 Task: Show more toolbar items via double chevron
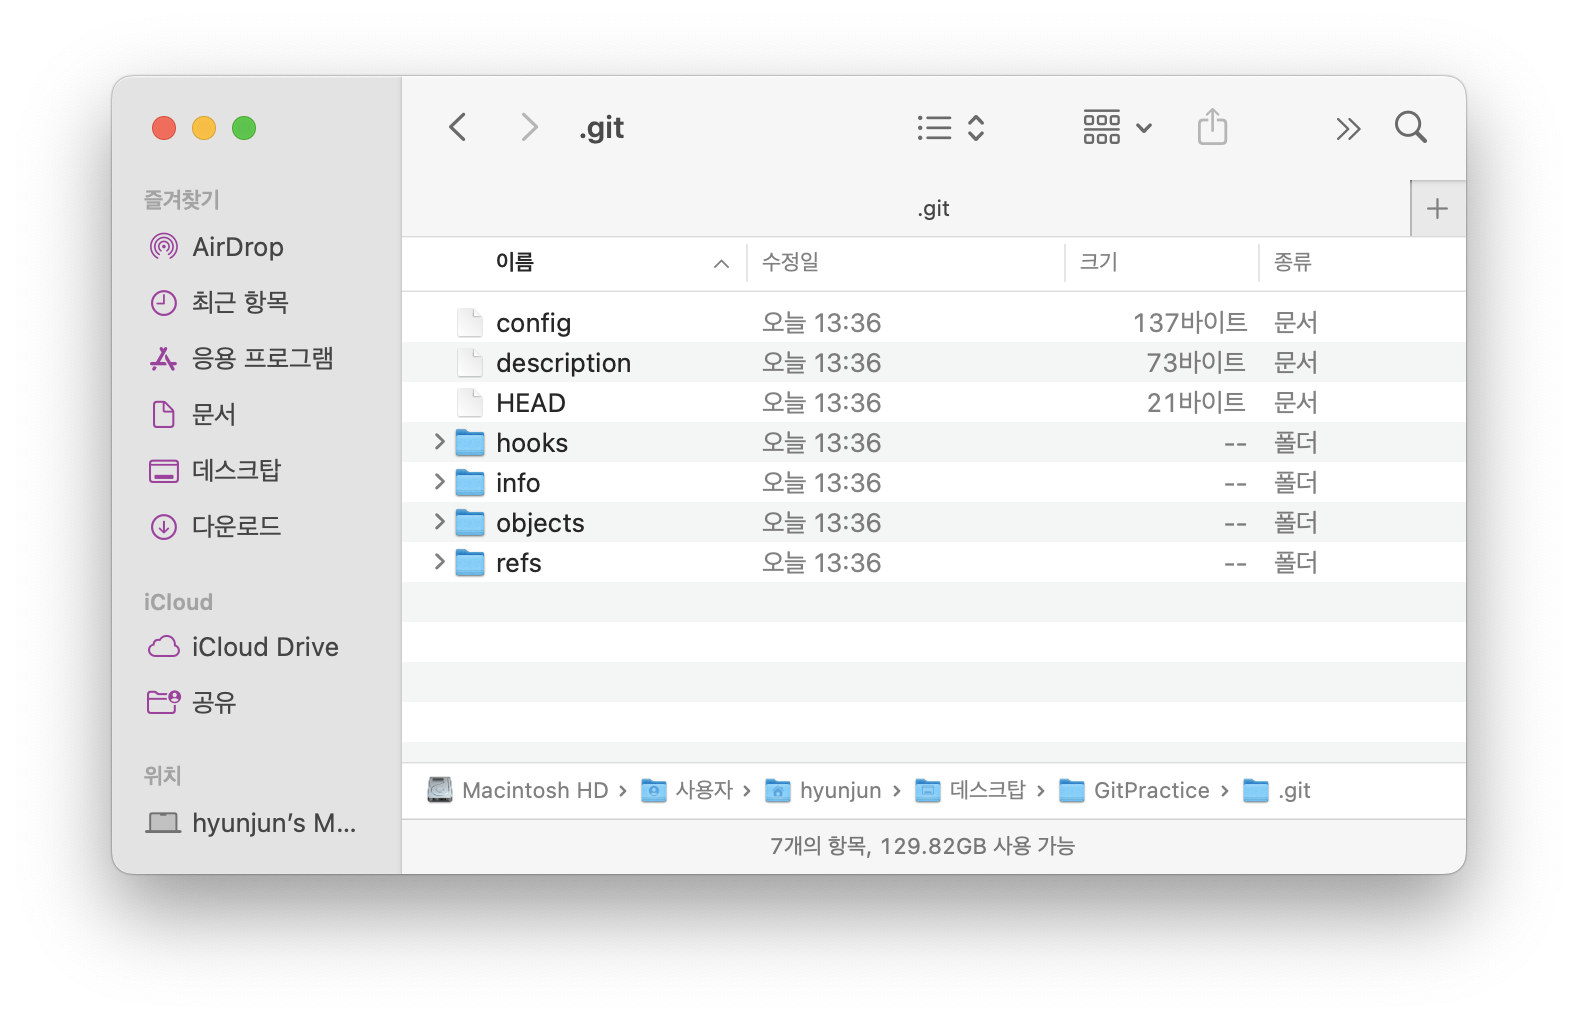click(x=1348, y=128)
